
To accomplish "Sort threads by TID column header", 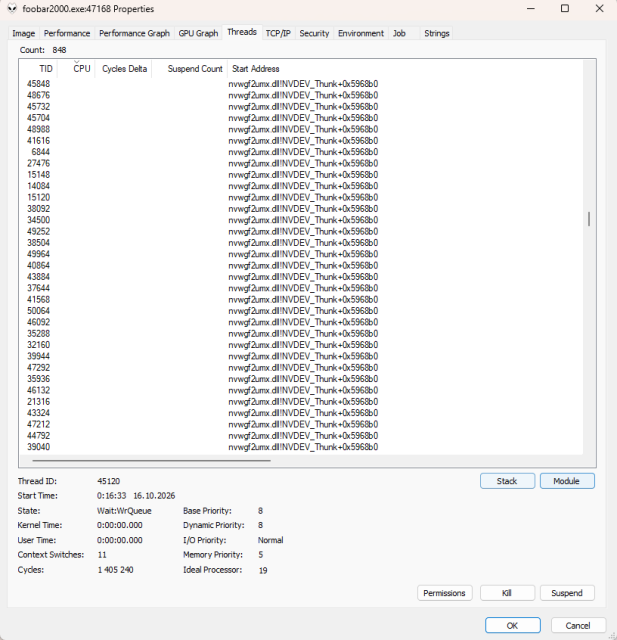I will pos(39,69).
